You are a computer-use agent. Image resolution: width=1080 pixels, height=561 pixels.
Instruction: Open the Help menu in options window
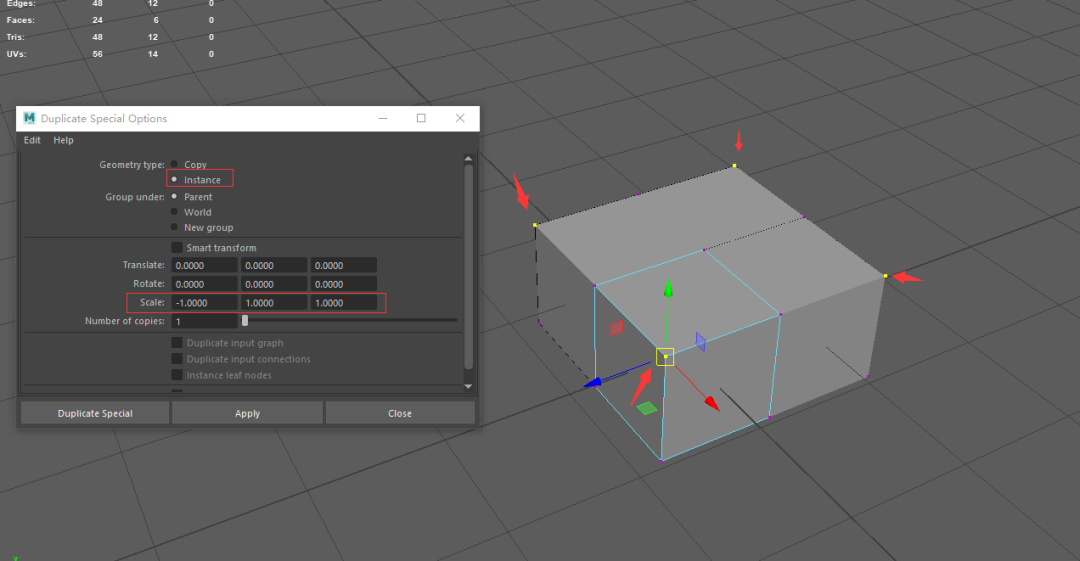63,140
